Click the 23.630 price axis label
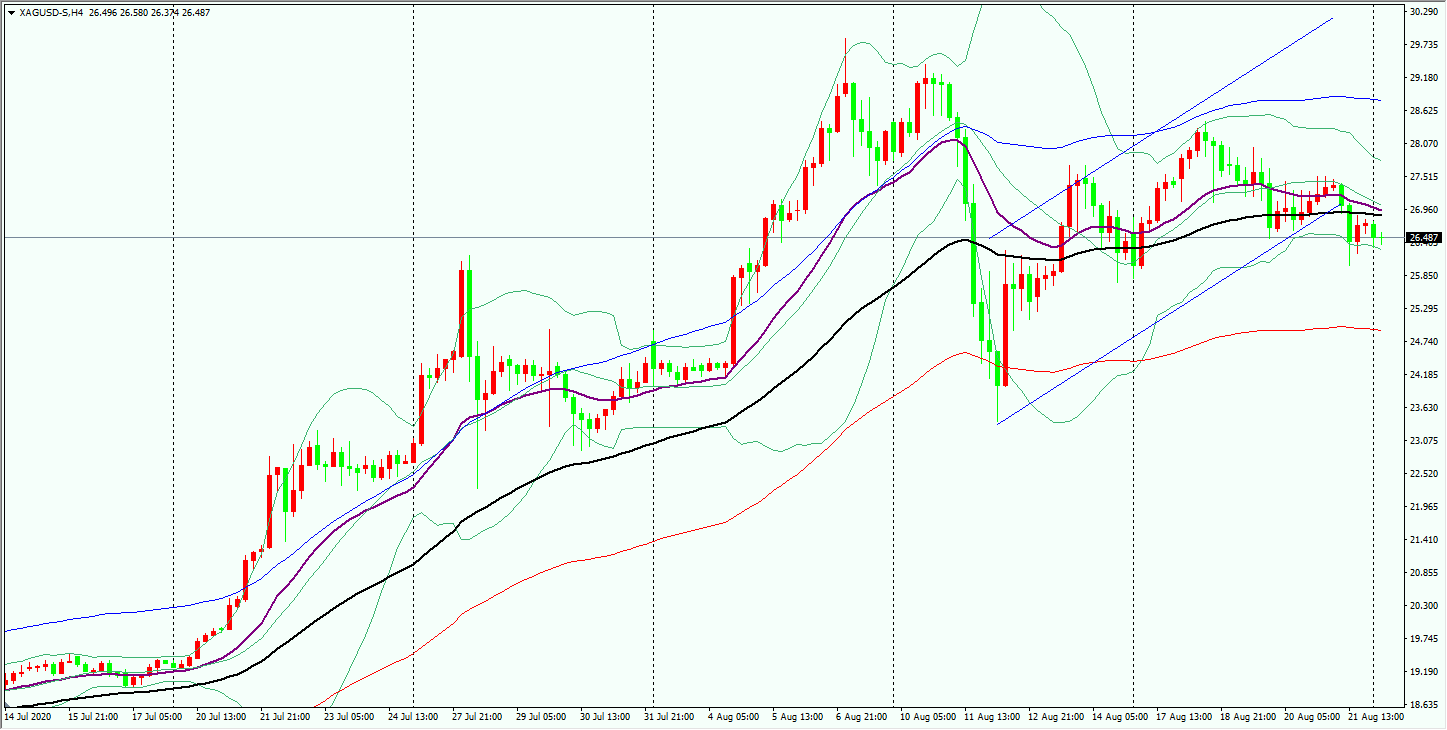Screen dimensions: 1447x730 1423,408
